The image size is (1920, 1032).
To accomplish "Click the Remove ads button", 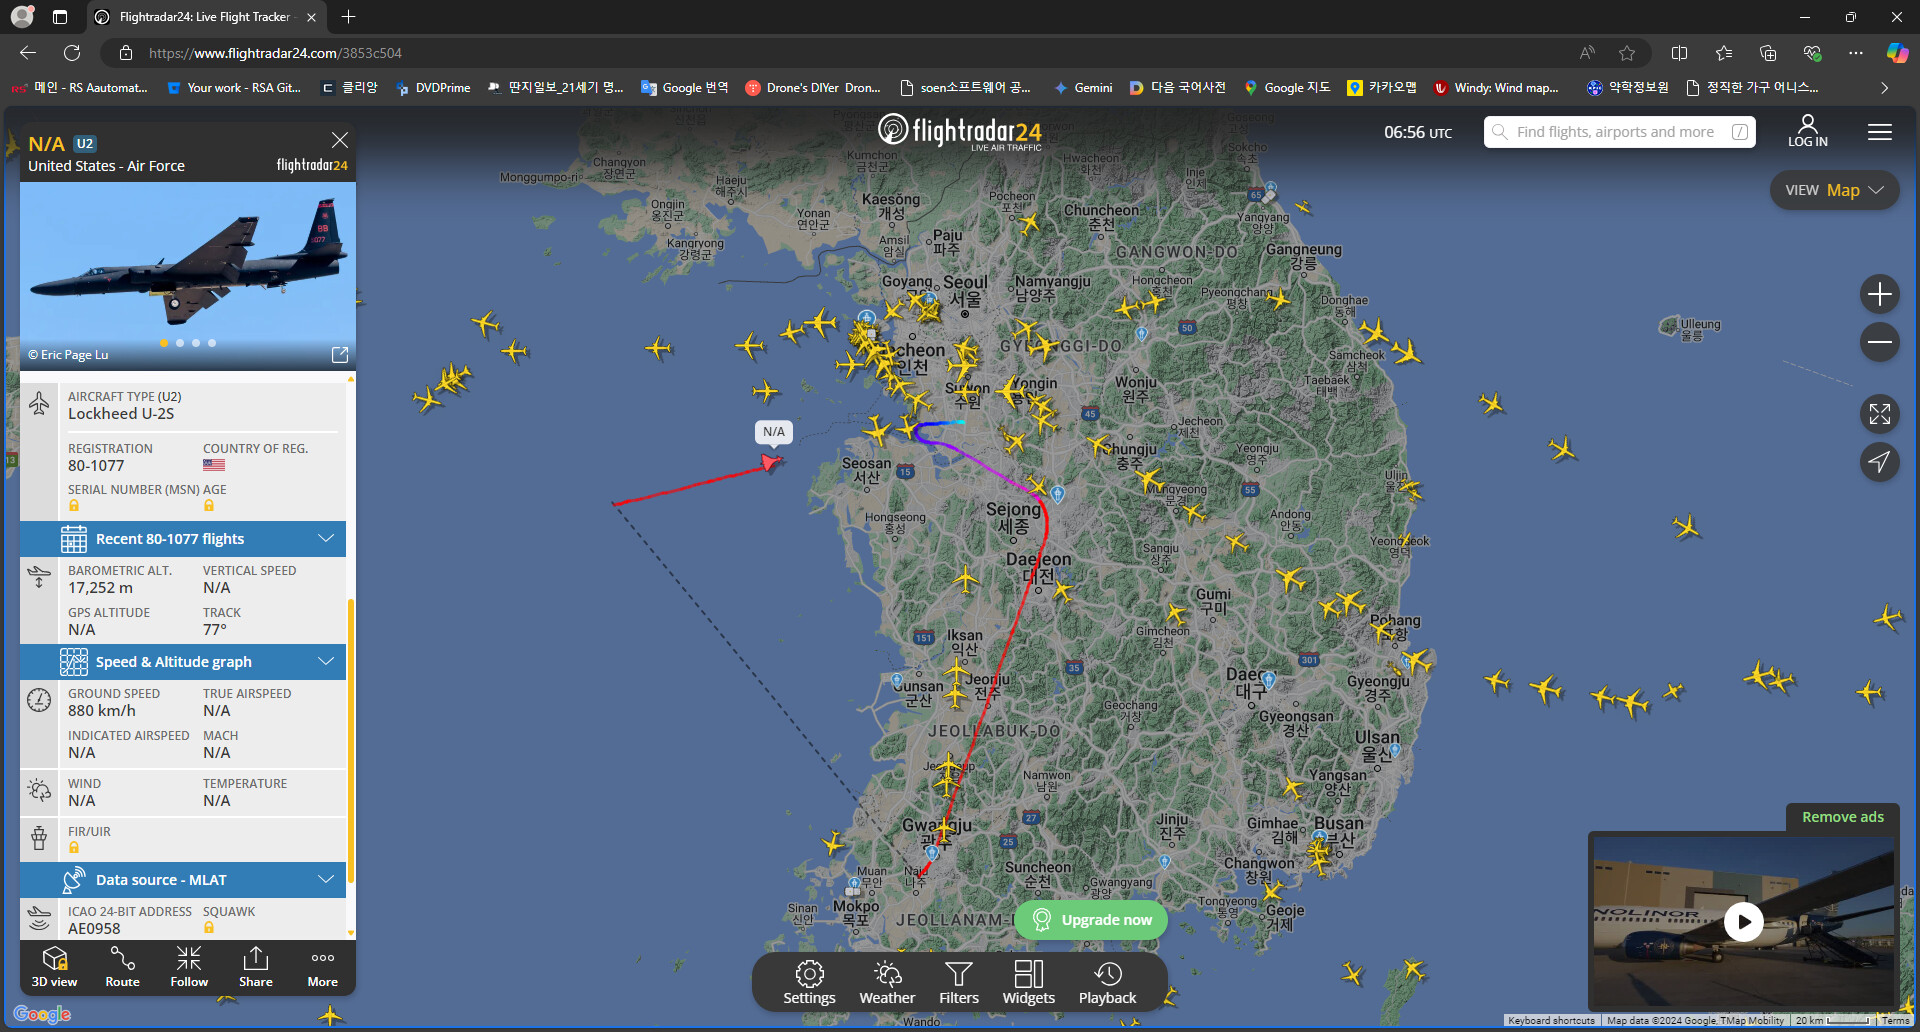I will tap(1842, 817).
